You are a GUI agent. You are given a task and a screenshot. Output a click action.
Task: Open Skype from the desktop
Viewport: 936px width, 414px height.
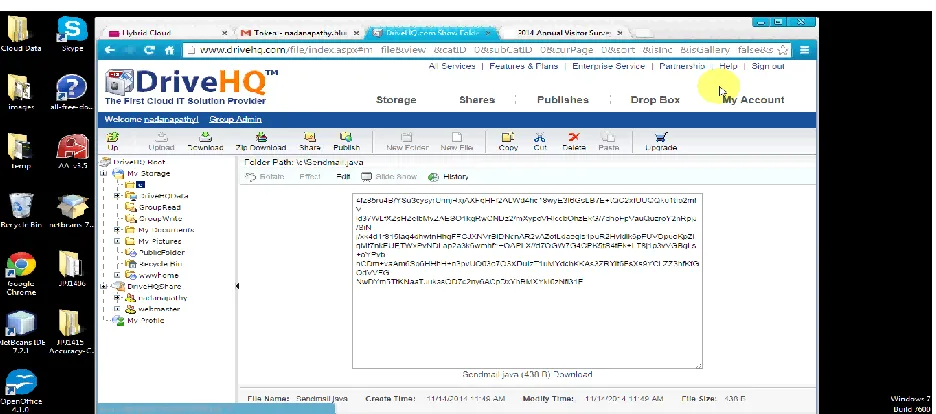point(72,34)
